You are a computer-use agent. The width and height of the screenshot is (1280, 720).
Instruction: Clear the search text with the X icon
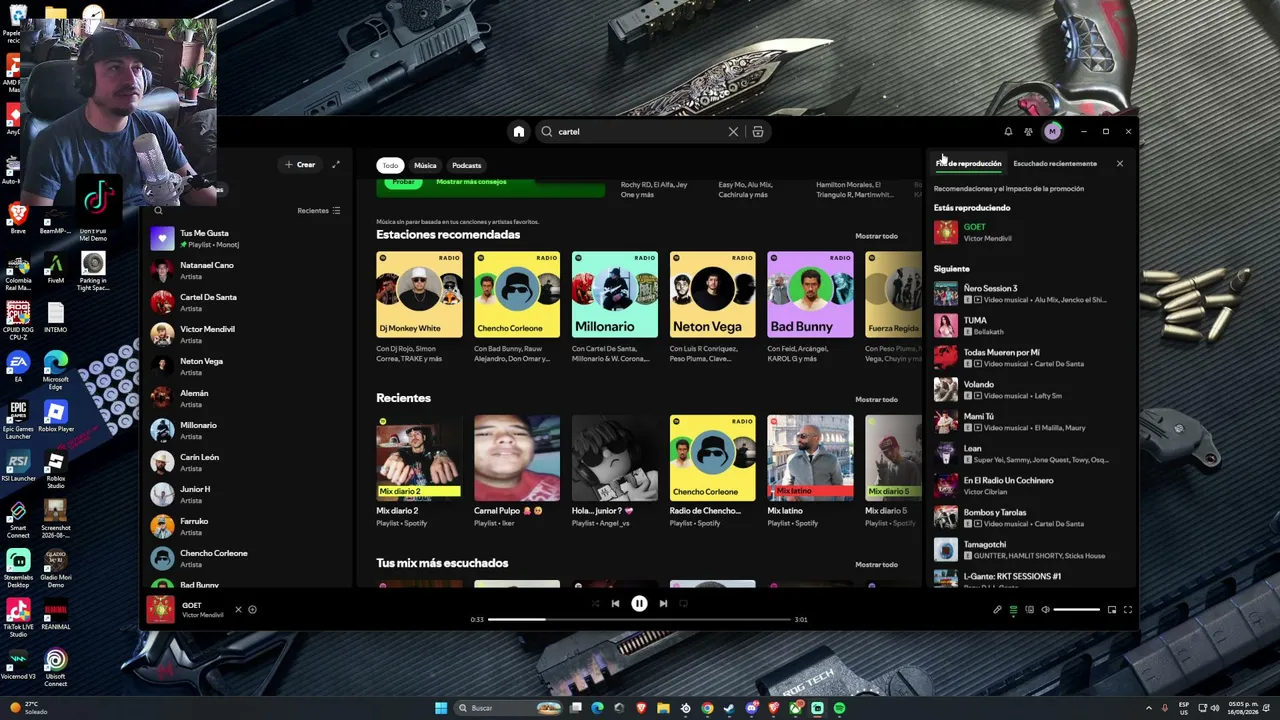[733, 132]
